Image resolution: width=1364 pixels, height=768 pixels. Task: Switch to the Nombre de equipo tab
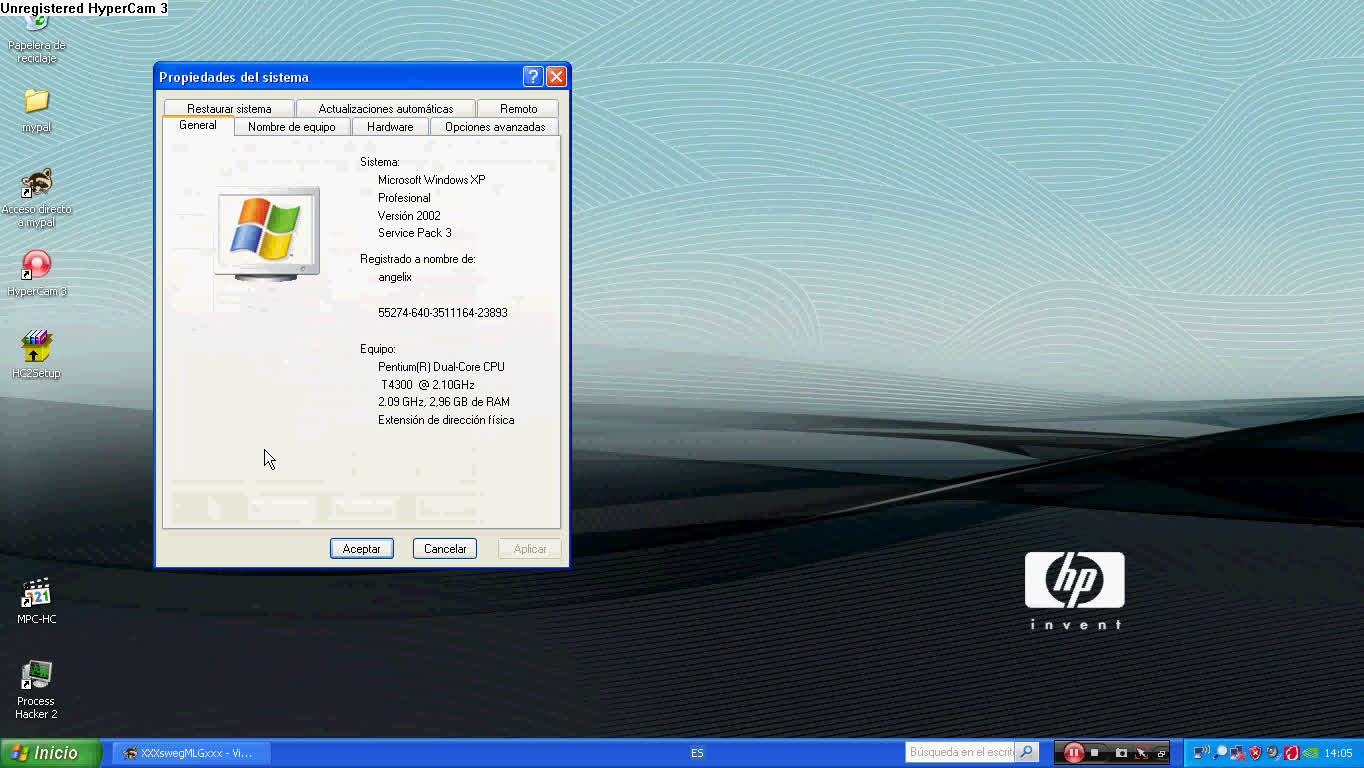291,127
